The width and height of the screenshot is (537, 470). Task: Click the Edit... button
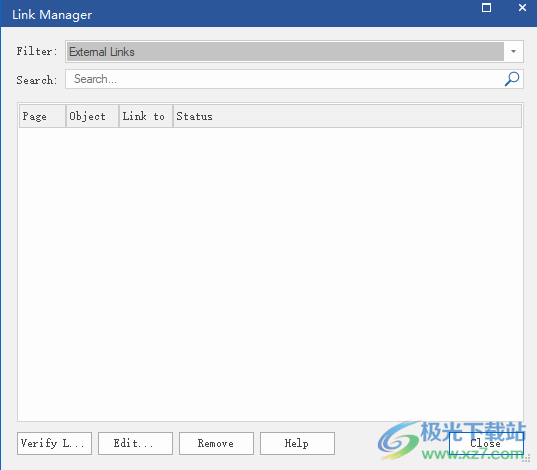click(x=135, y=443)
